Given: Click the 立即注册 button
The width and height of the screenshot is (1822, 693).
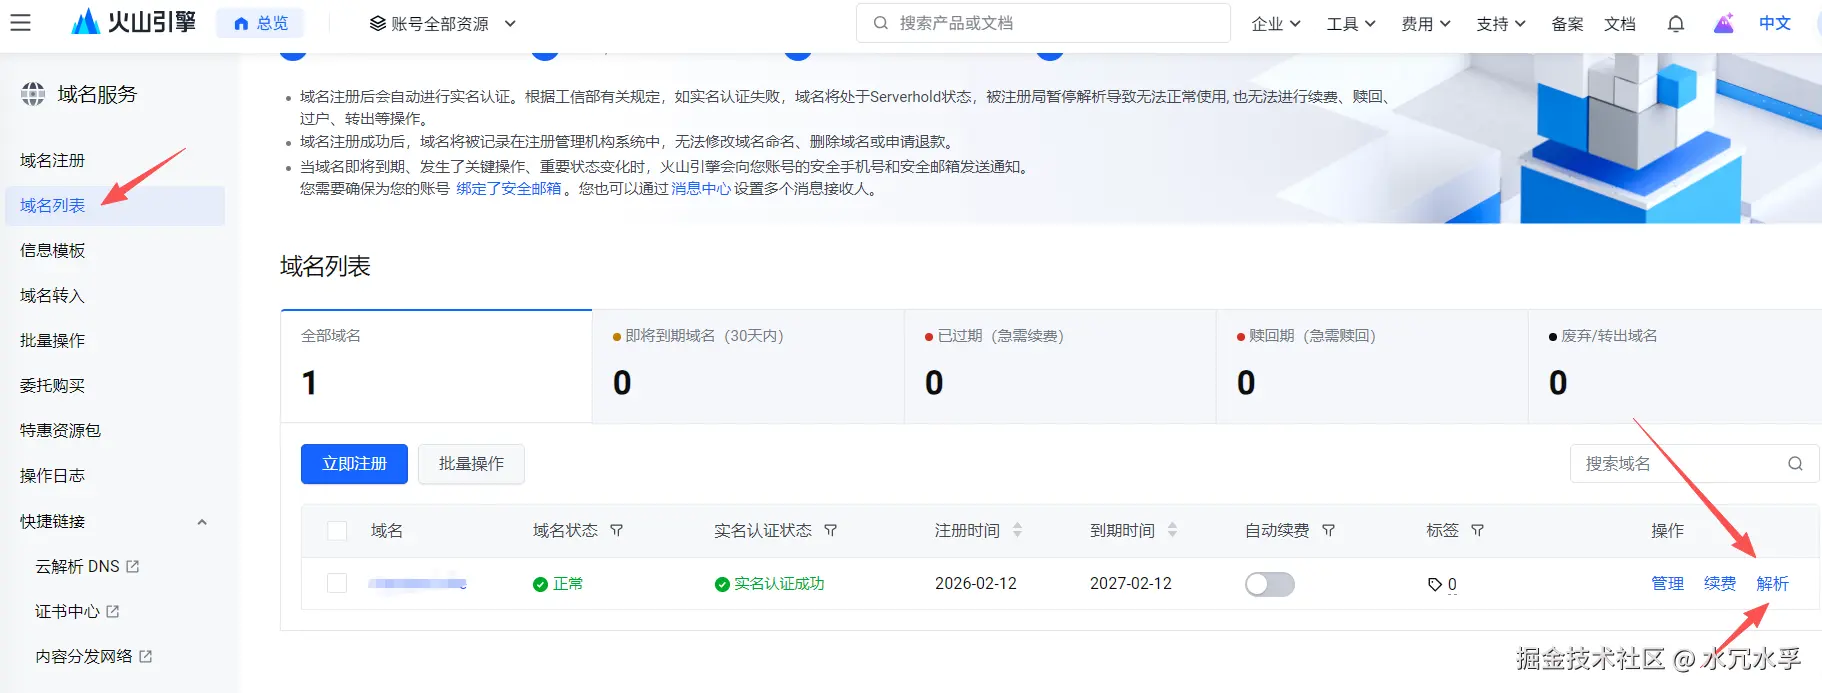Looking at the screenshot, I should (354, 464).
